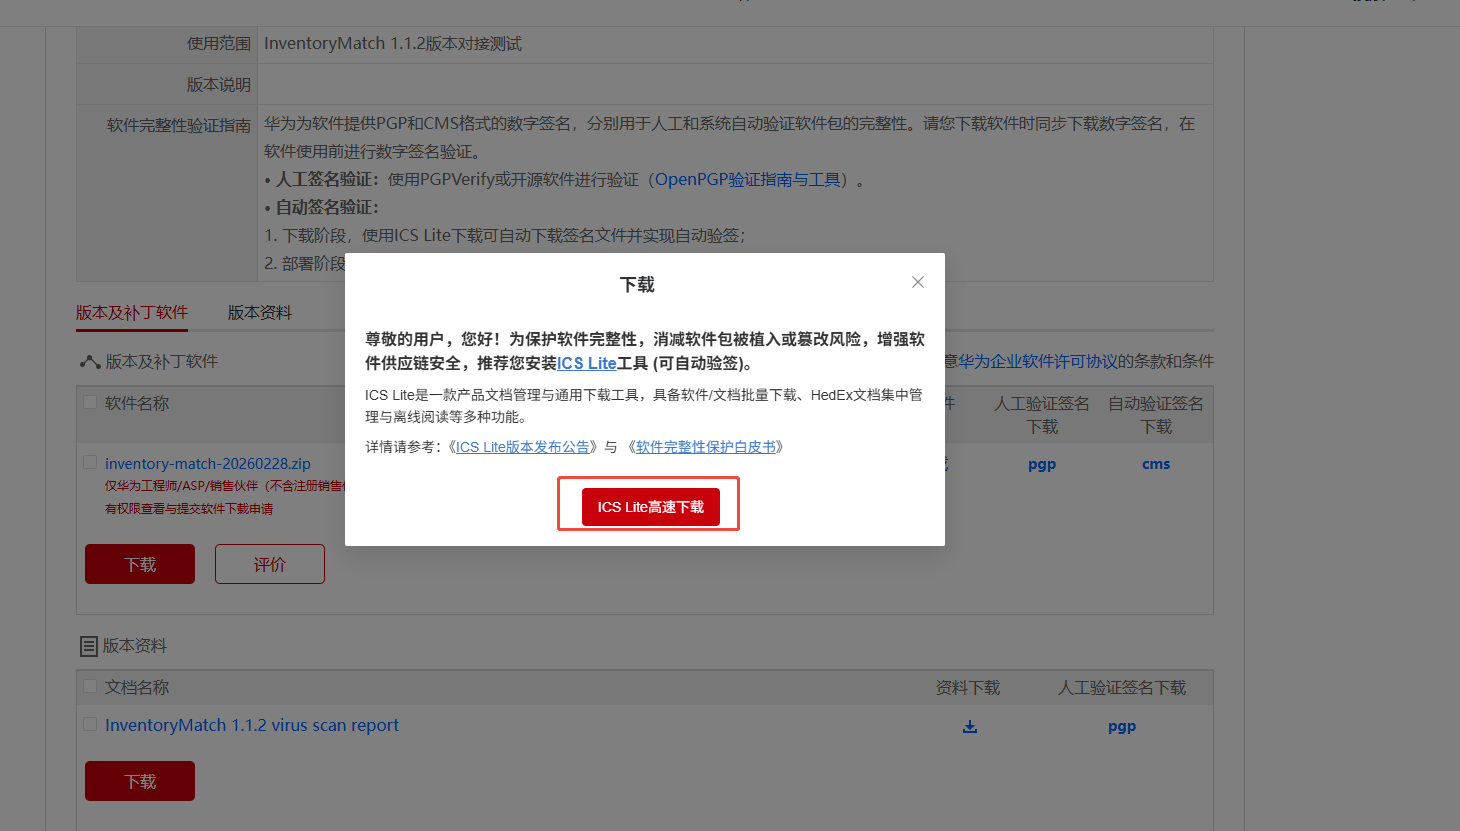This screenshot has height=831, width=1460.
Task: Open the 软件完整性保护白皮书 link
Action: tap(705, 447)
